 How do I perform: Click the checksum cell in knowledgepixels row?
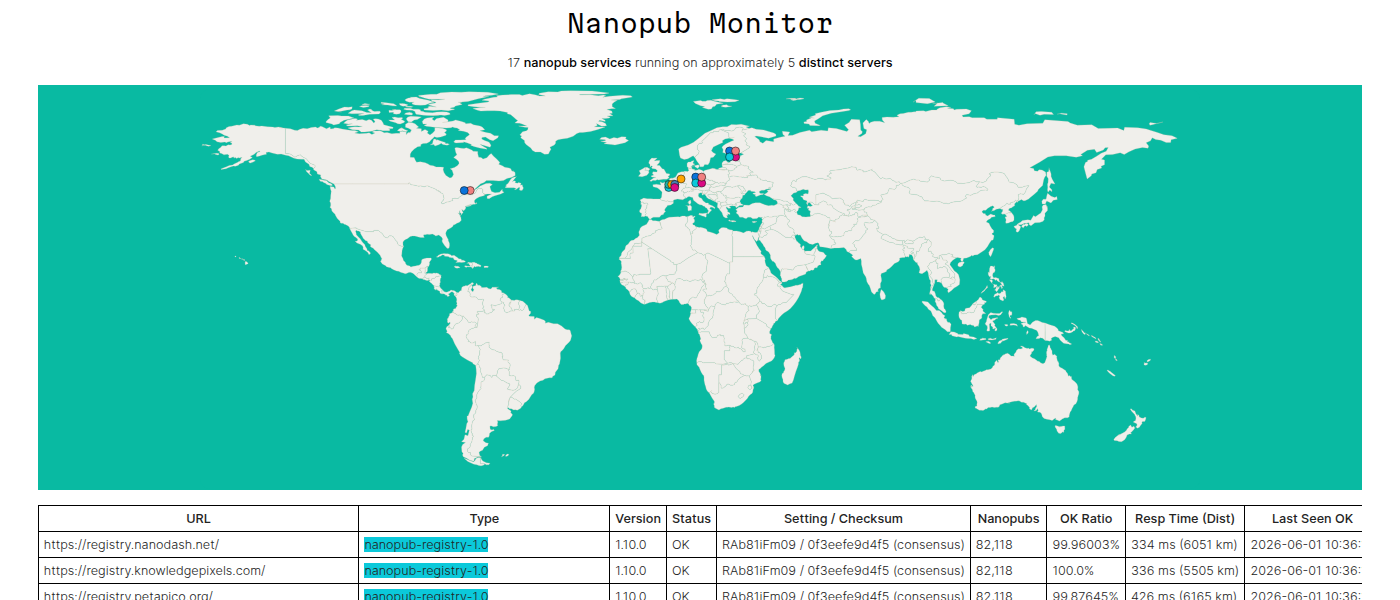(843, 571)
